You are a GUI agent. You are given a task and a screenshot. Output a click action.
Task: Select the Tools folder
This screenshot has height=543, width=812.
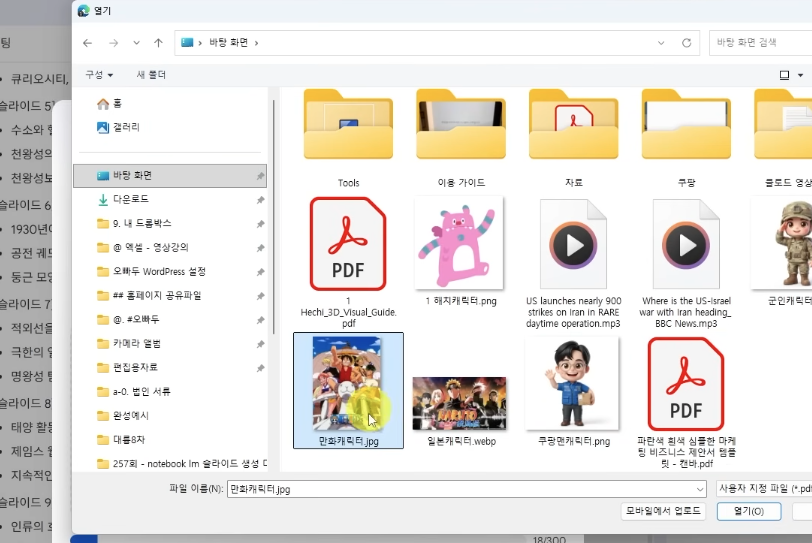(349, 138)
